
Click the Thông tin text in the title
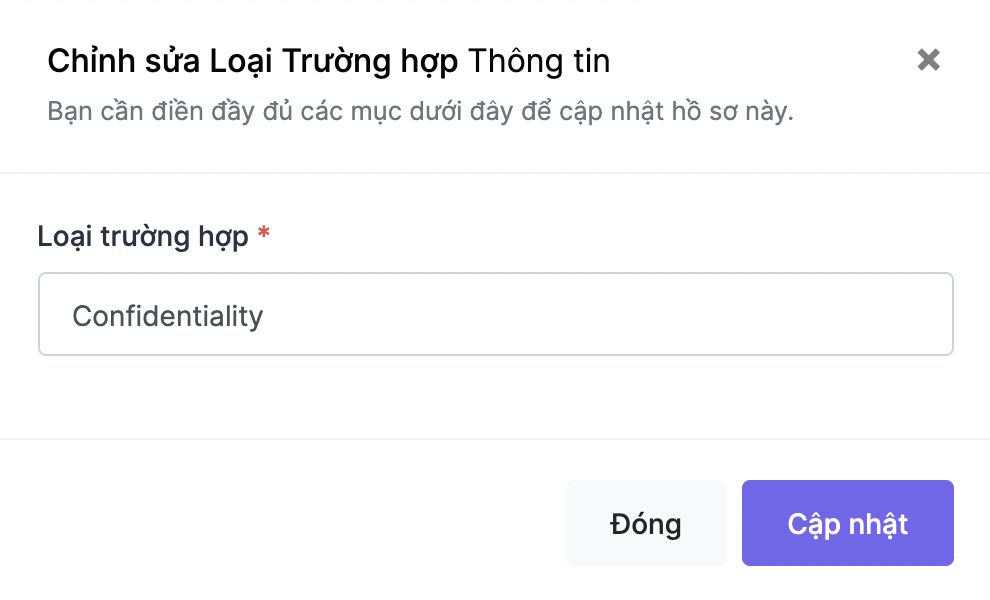(x=539, y=62)
